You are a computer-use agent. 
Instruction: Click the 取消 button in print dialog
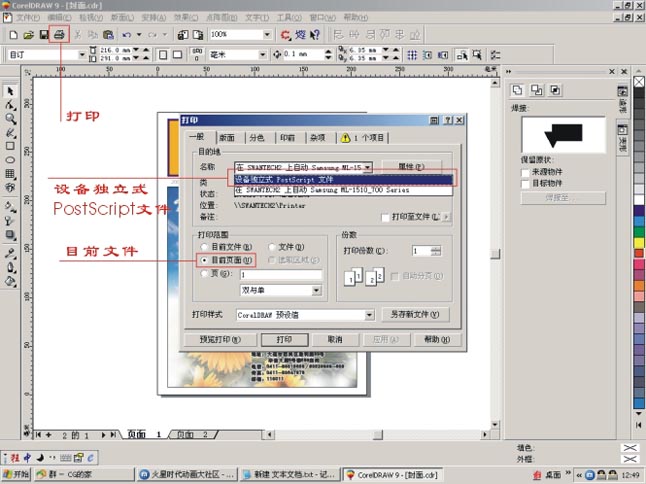tap(334, 340)
